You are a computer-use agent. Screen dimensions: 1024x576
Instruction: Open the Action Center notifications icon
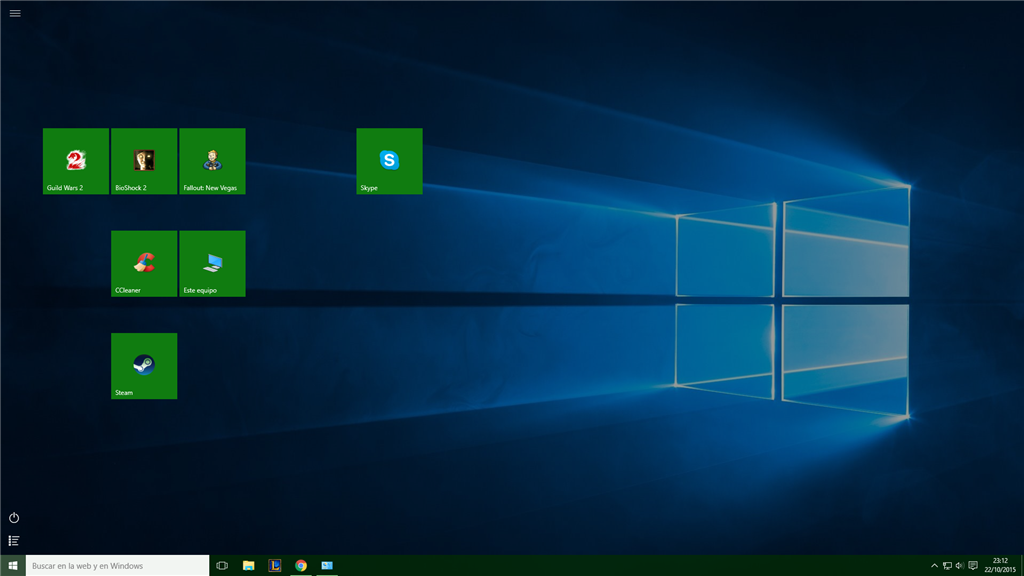[x=973, y=566]
